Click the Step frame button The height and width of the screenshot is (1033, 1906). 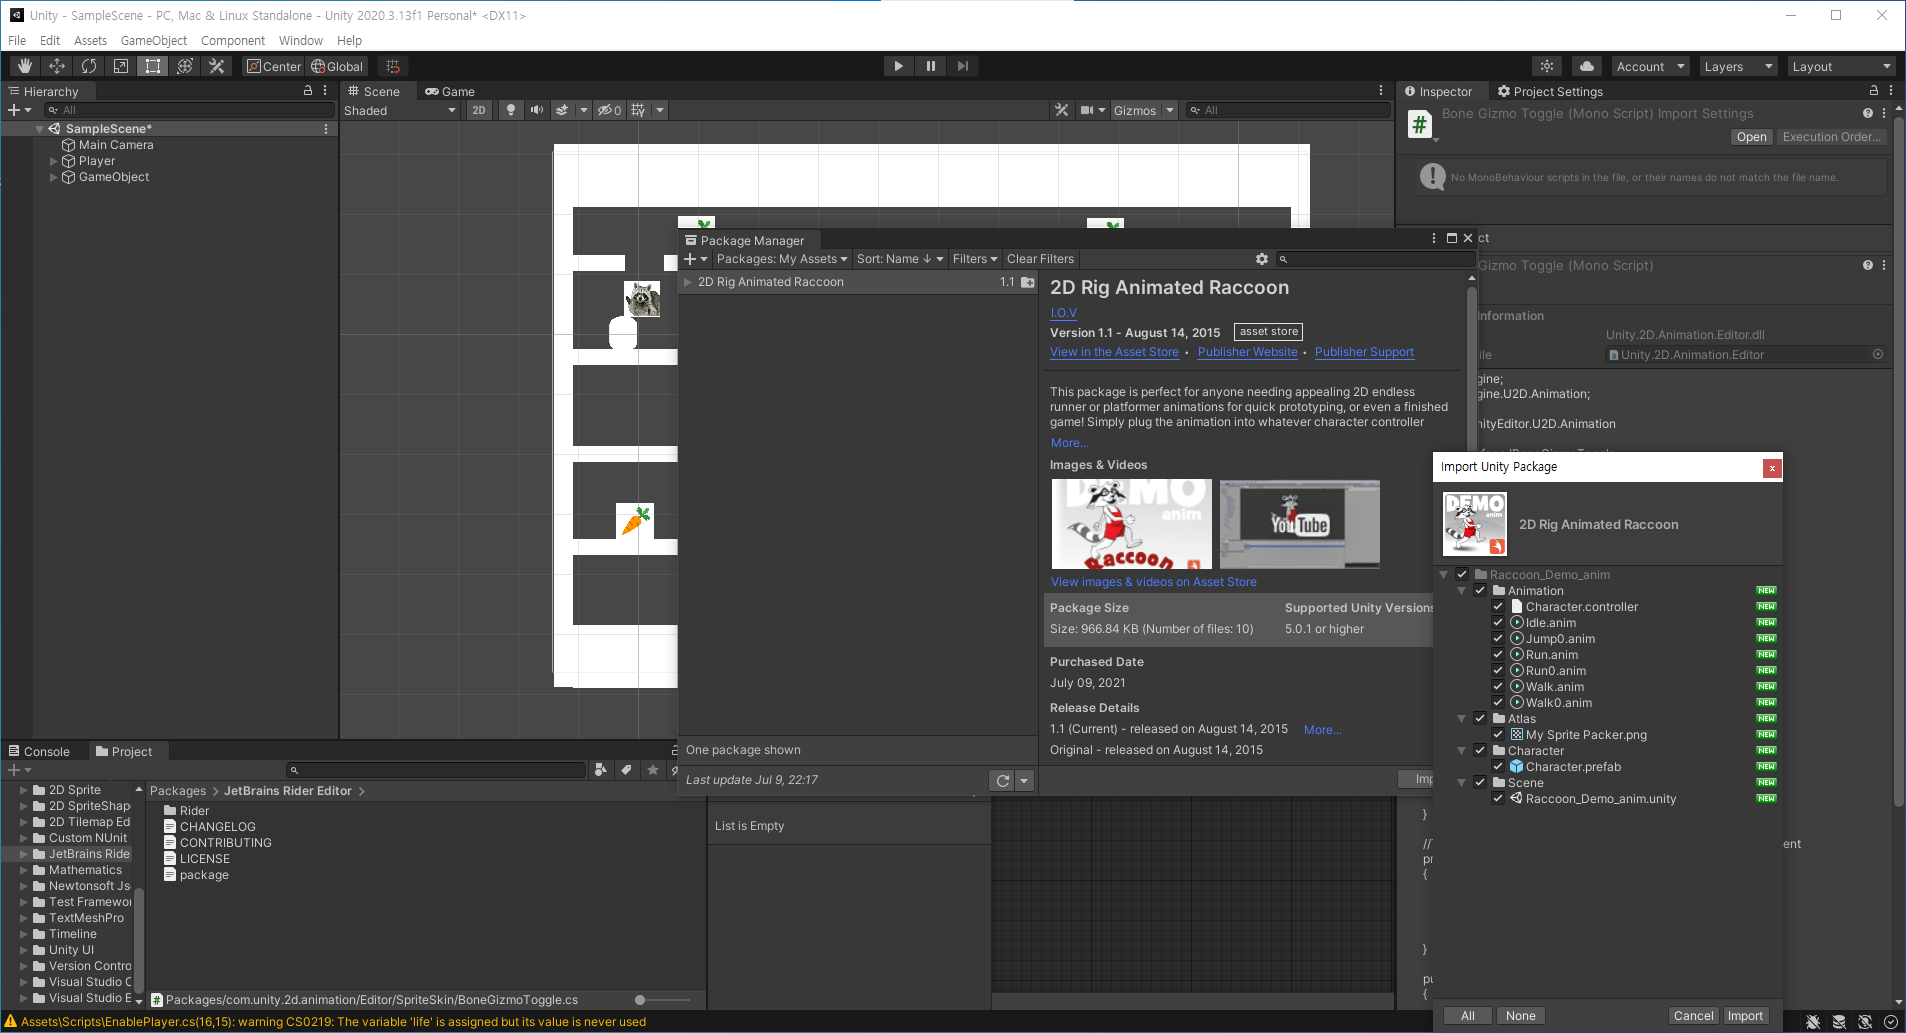click(x=962, y=66)
